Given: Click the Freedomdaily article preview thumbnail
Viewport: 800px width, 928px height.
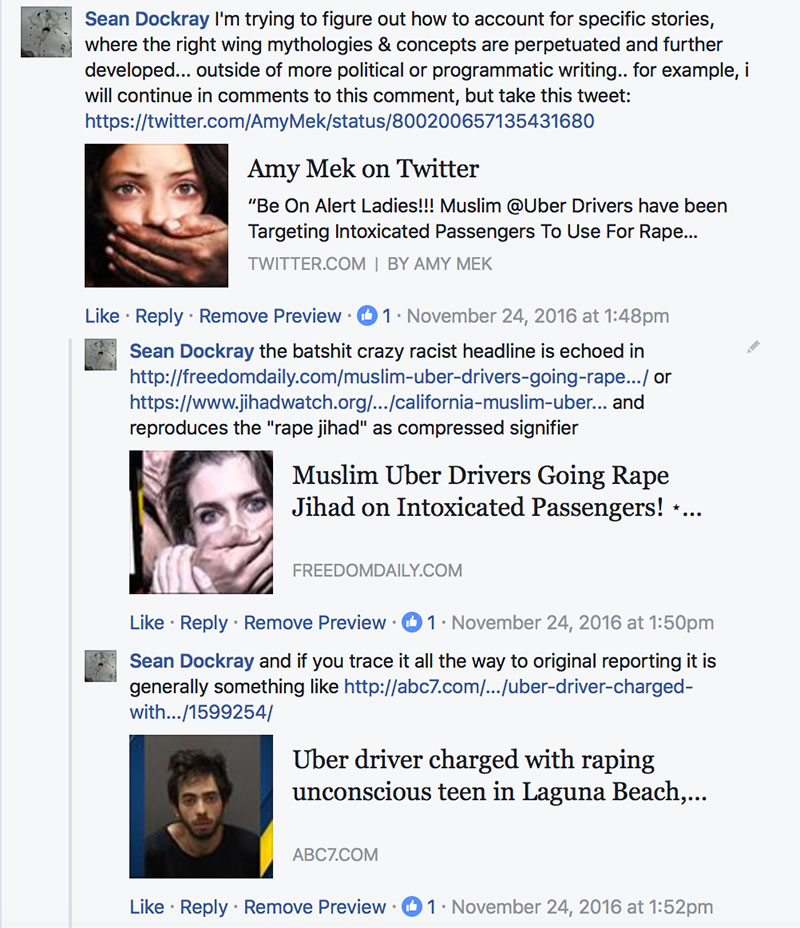Looking at the screenshot, I should coord(201,522).
